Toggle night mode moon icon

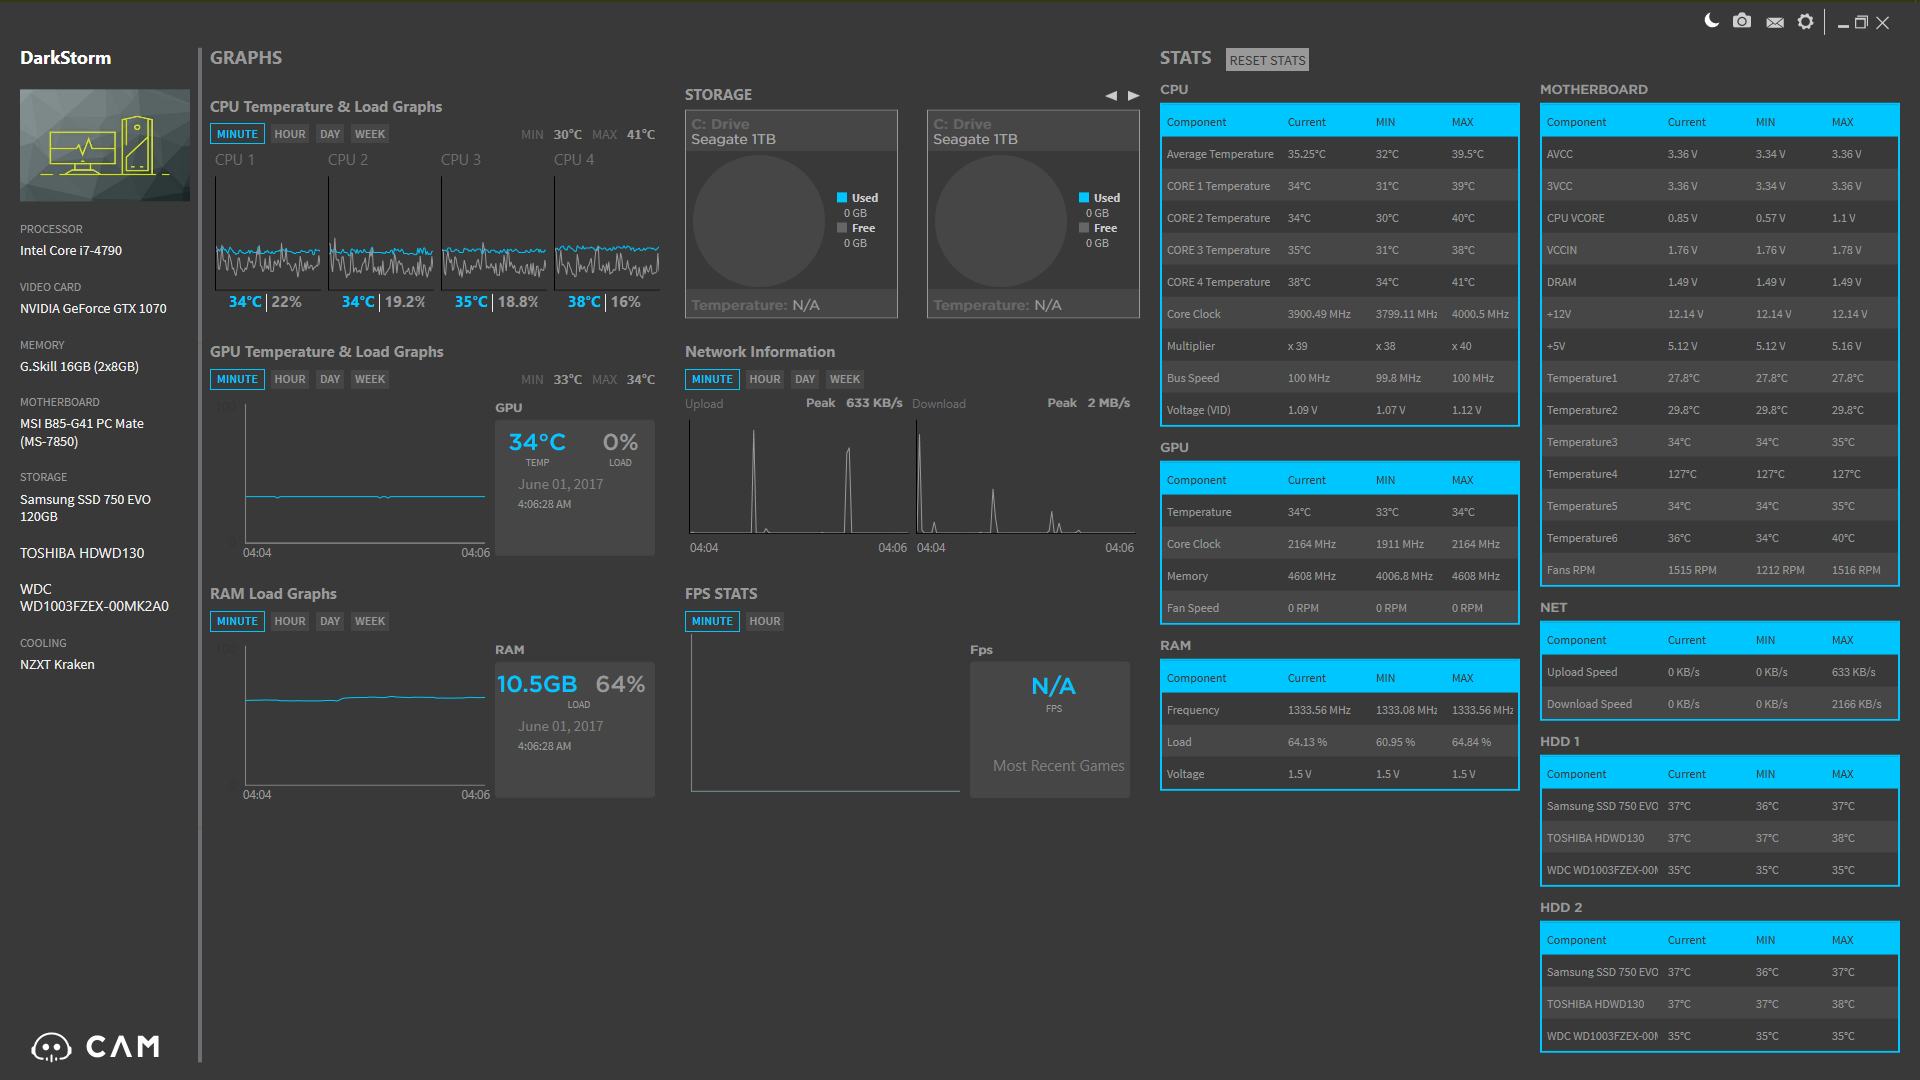click(1711, 21)
